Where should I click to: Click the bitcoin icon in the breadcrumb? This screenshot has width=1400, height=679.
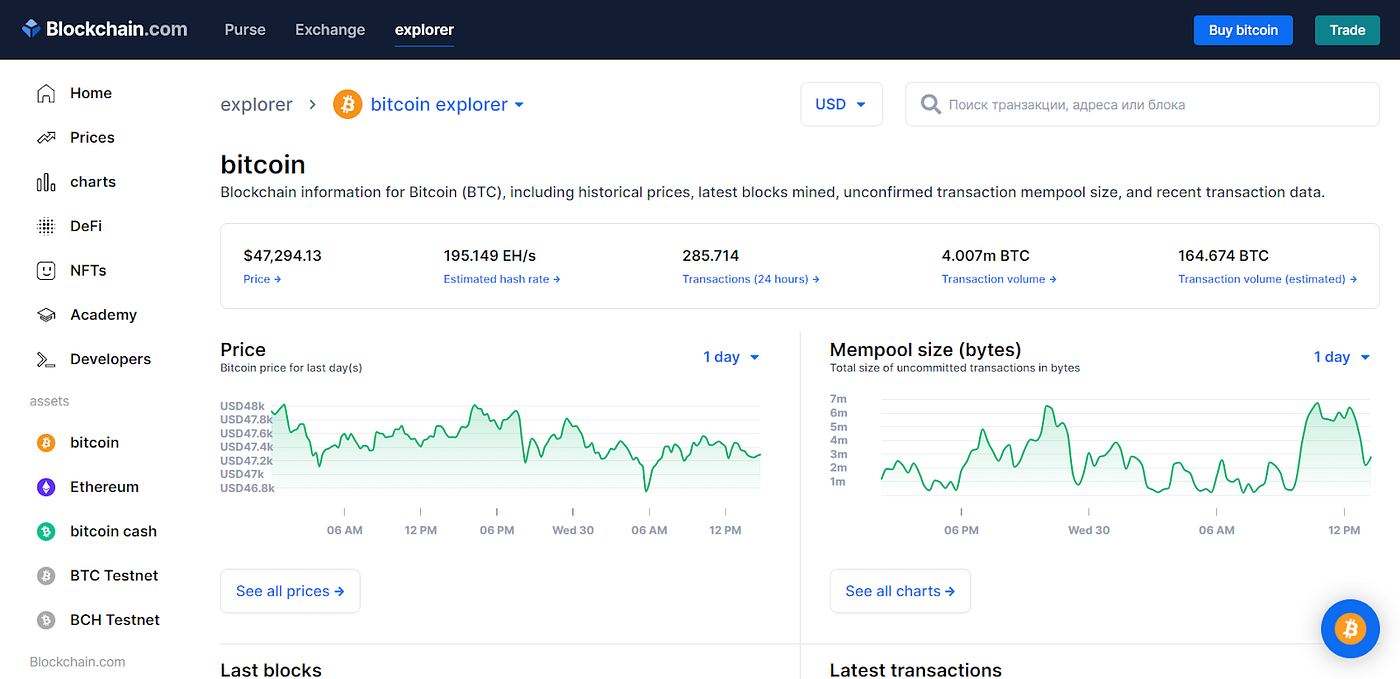point(348,104)
